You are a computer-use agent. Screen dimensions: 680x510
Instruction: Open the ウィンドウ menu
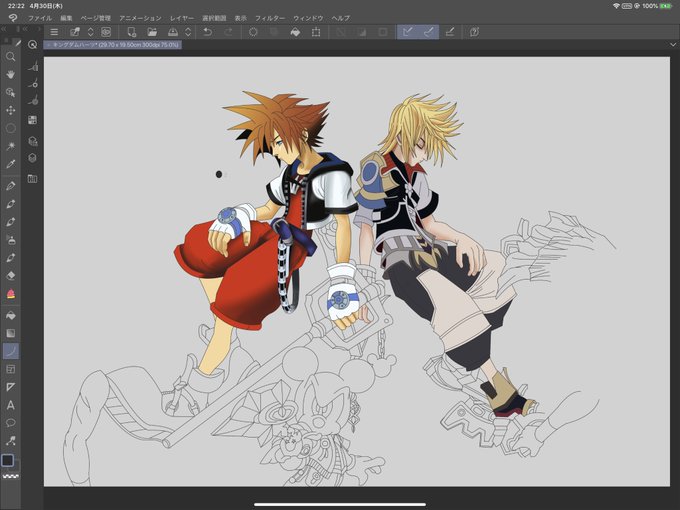point(308,18)
